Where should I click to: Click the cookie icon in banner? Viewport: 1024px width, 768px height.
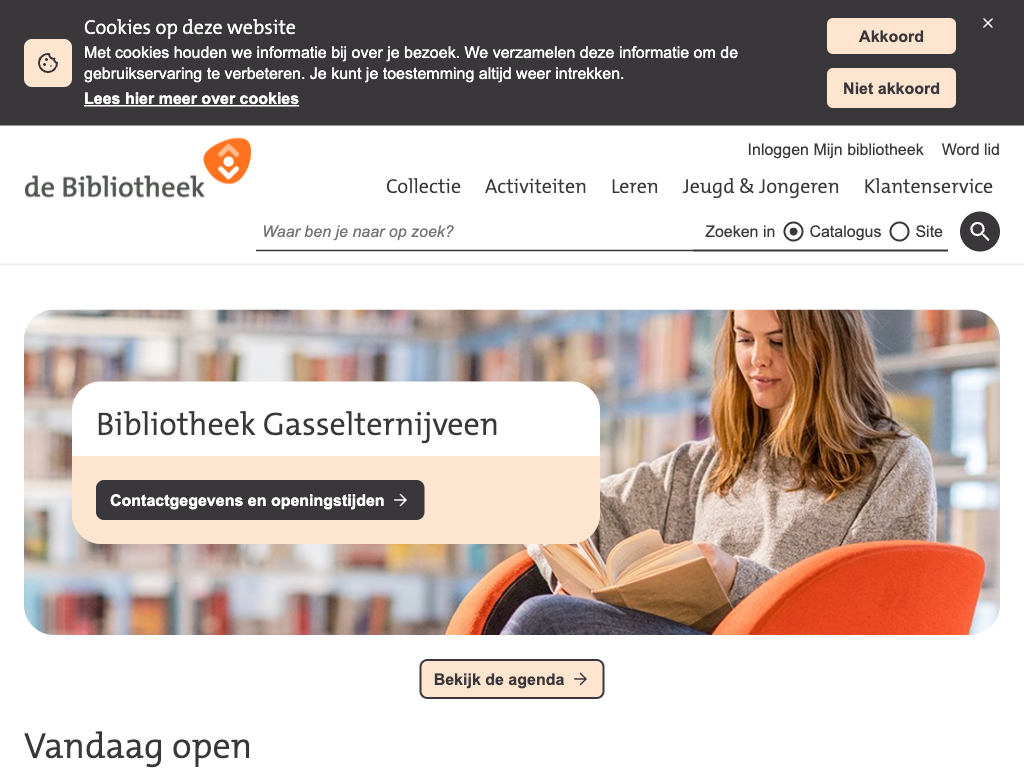48,63
